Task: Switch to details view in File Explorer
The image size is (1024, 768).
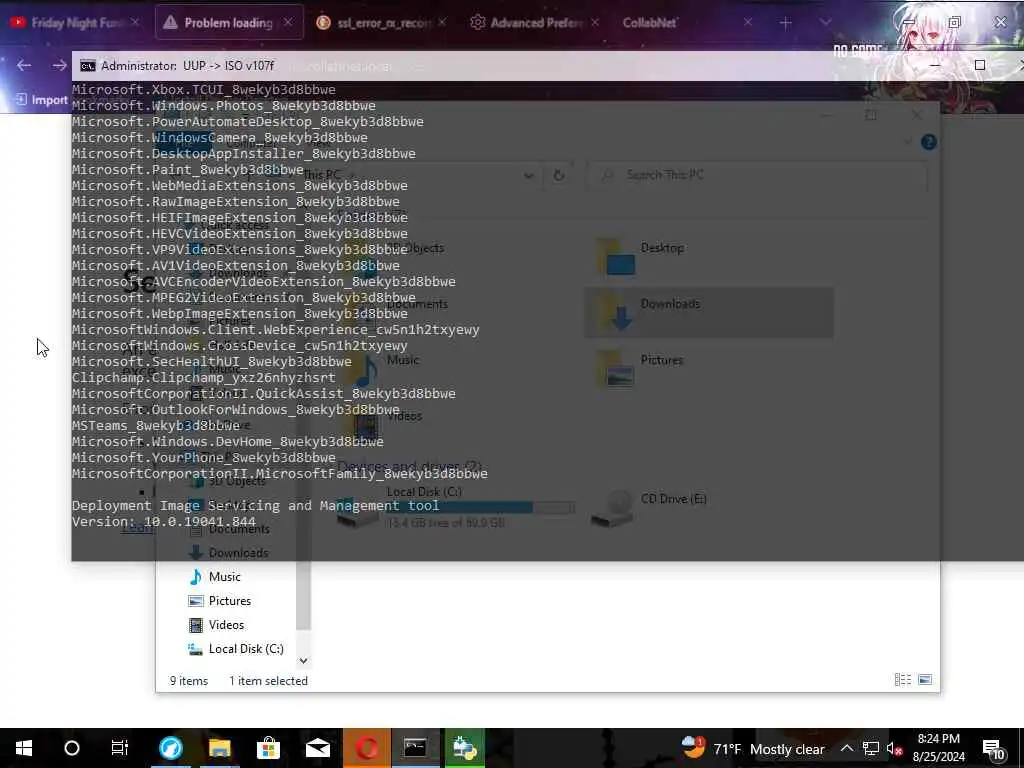Action: click(903, 680)
